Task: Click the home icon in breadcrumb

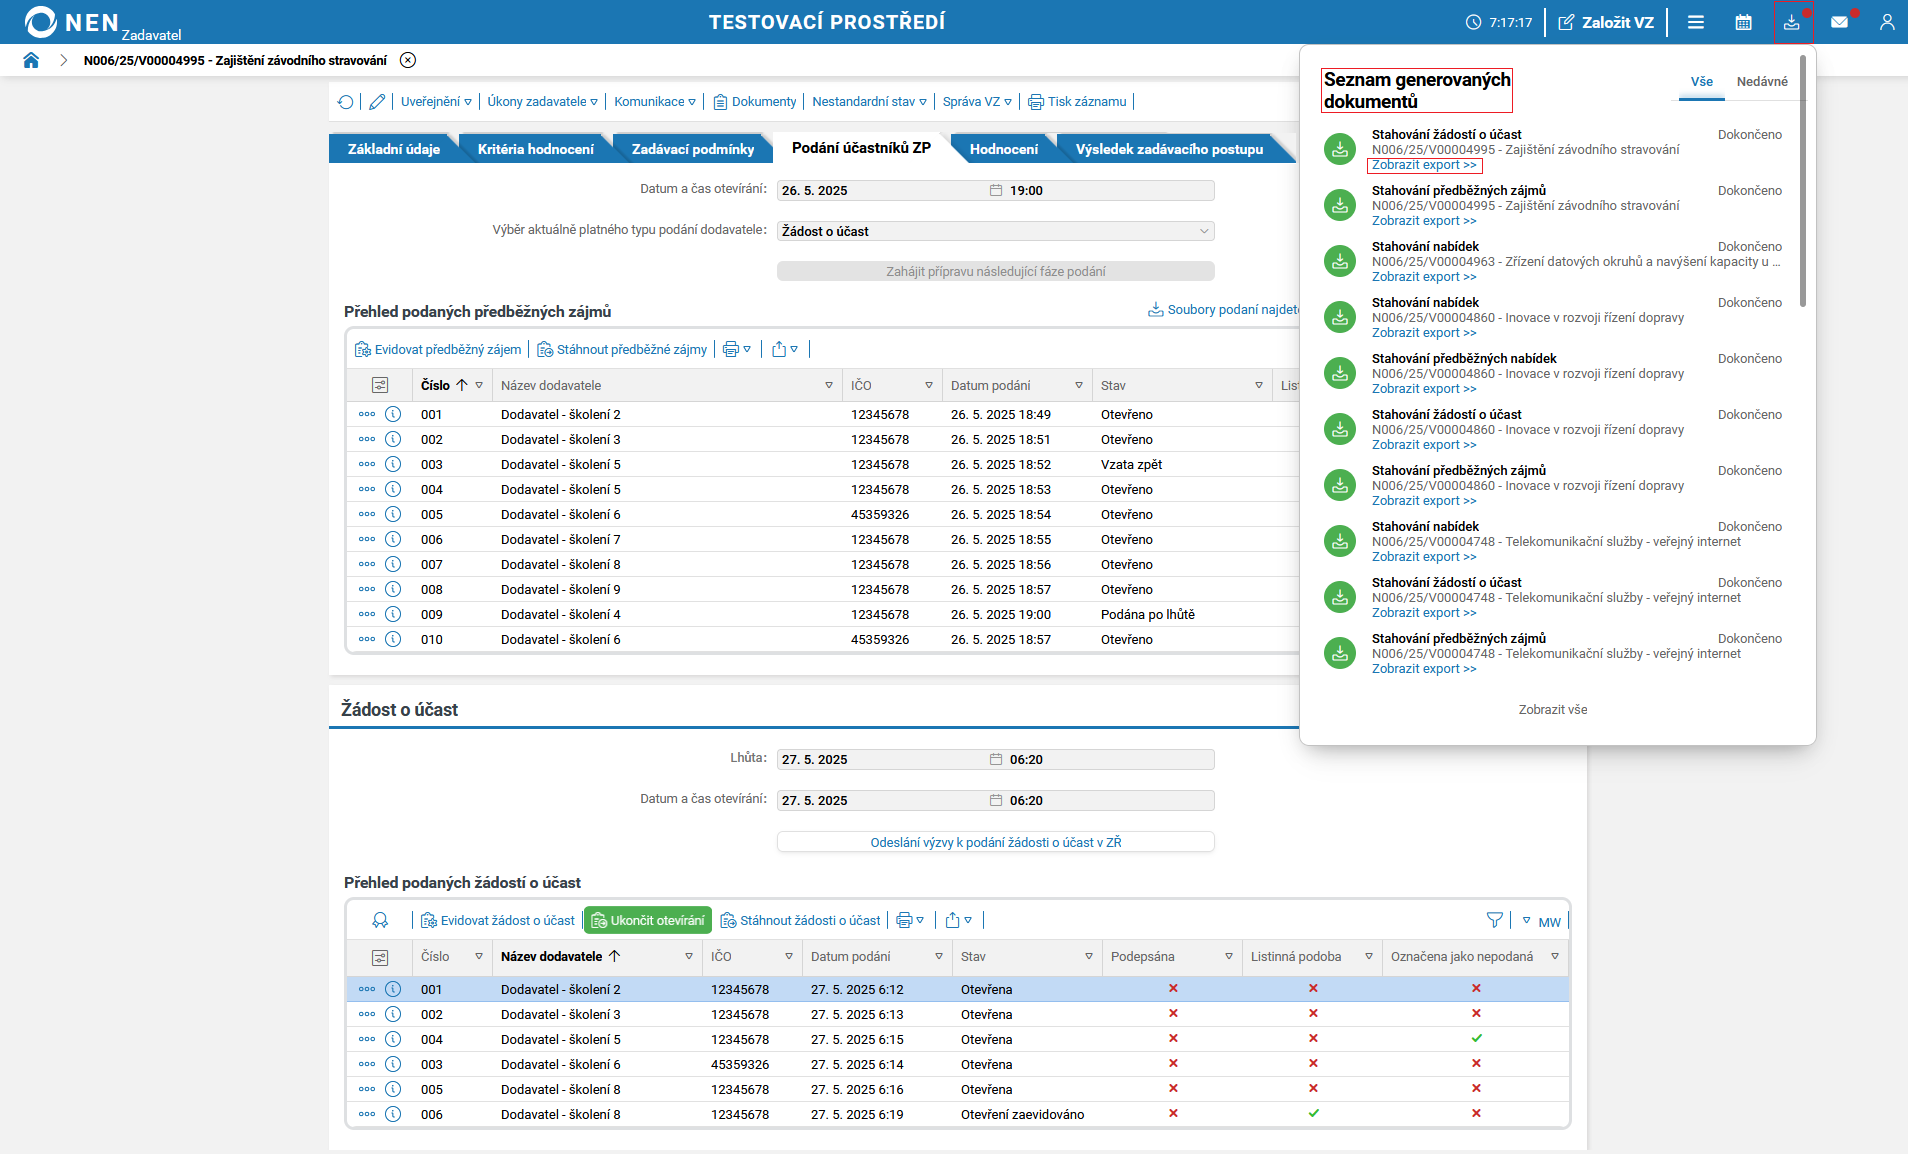Action: click(x=31, y=60)
